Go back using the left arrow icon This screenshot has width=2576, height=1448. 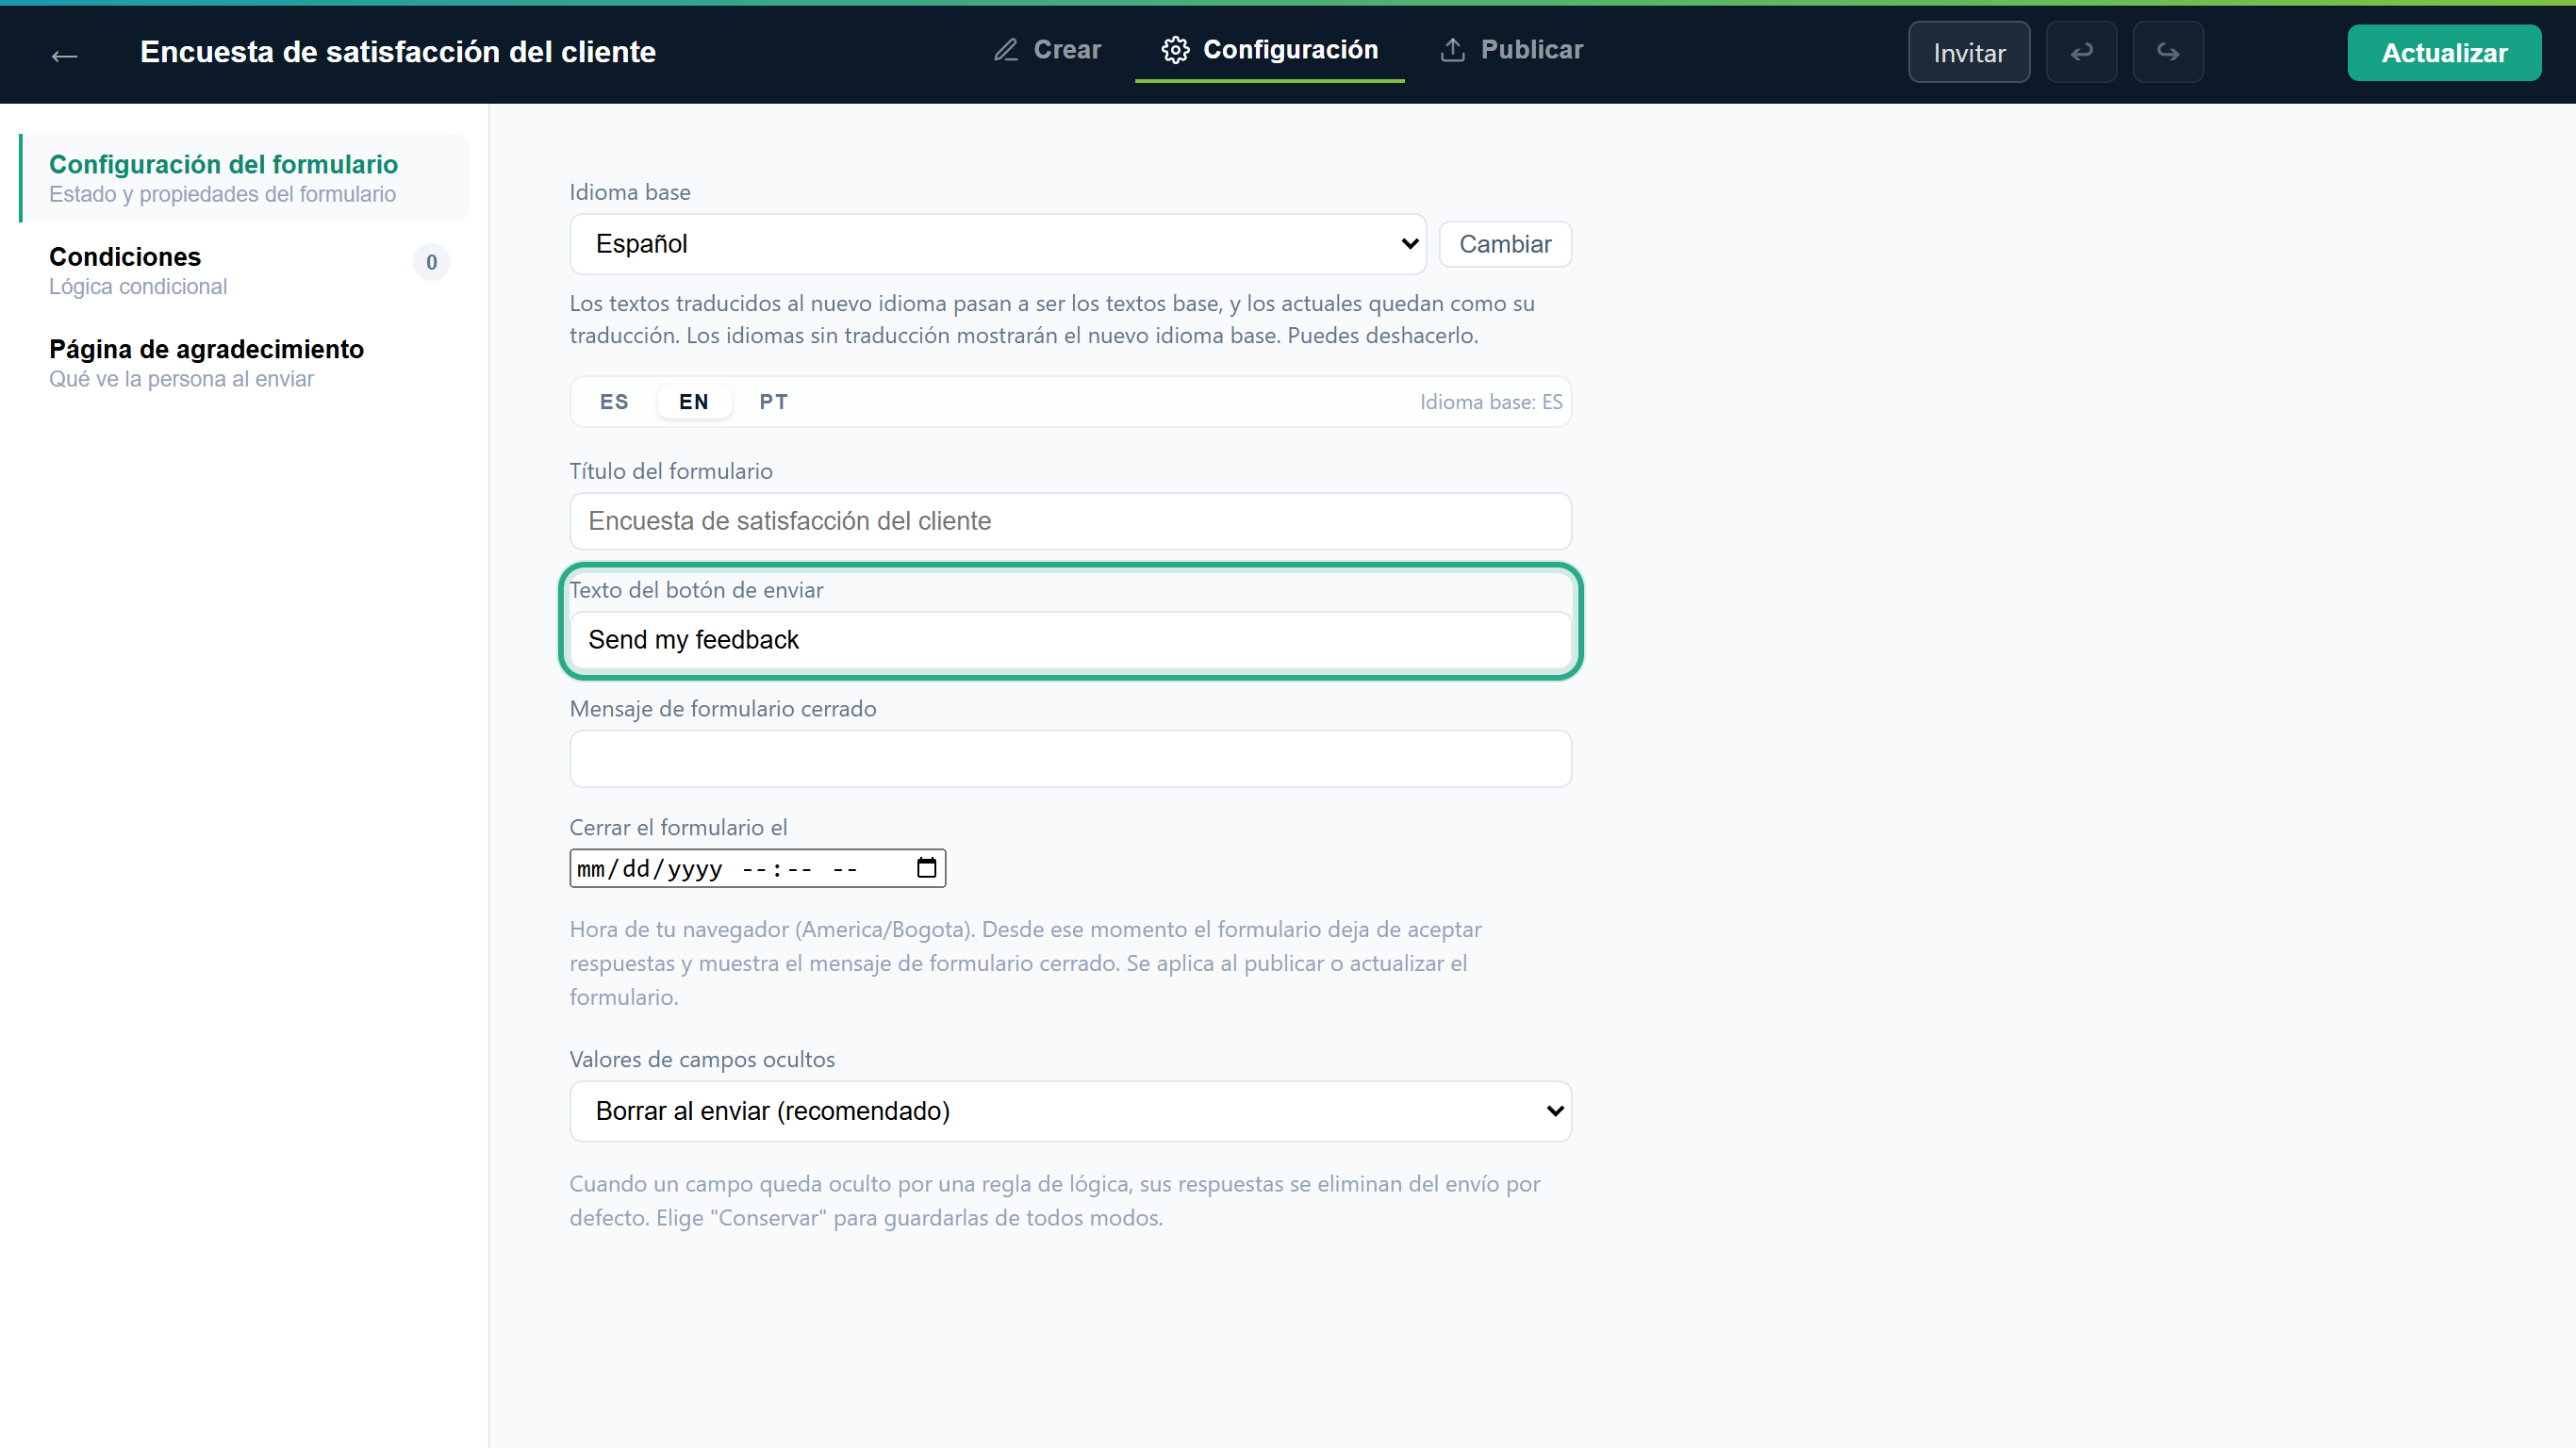point(64,55)
